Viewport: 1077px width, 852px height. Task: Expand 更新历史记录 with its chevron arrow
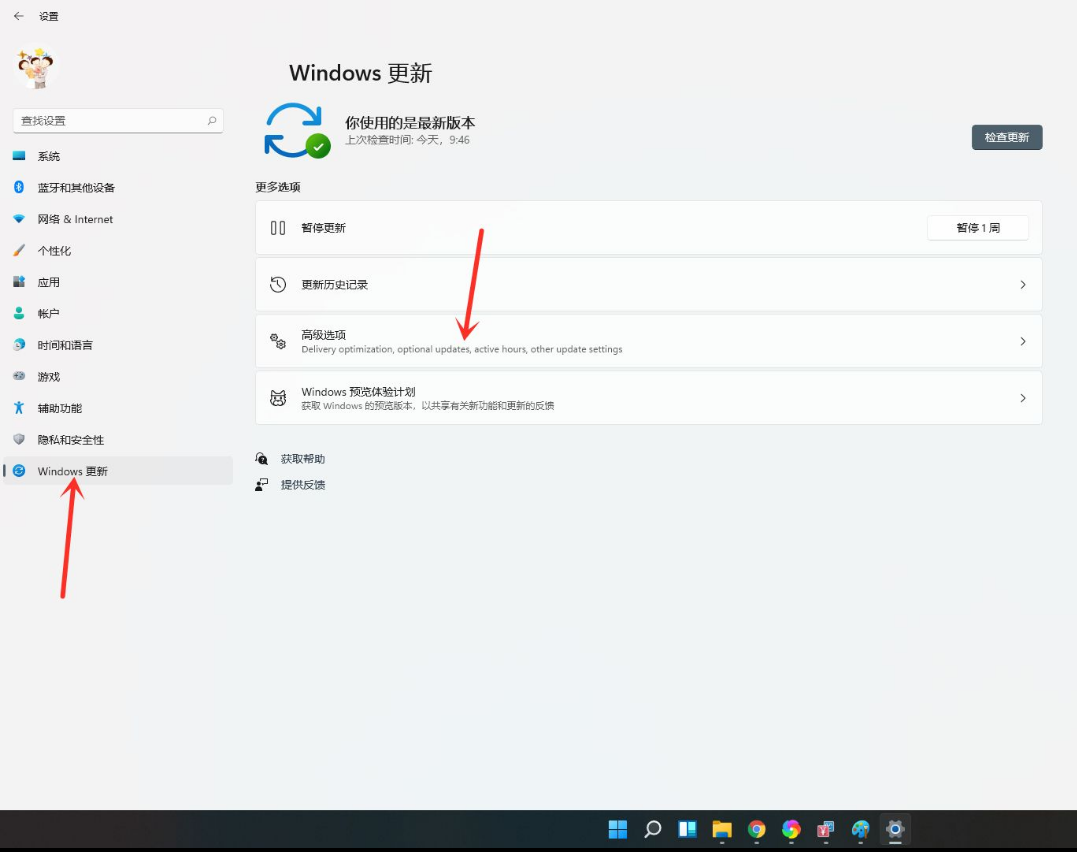[x=1022, y=285]
